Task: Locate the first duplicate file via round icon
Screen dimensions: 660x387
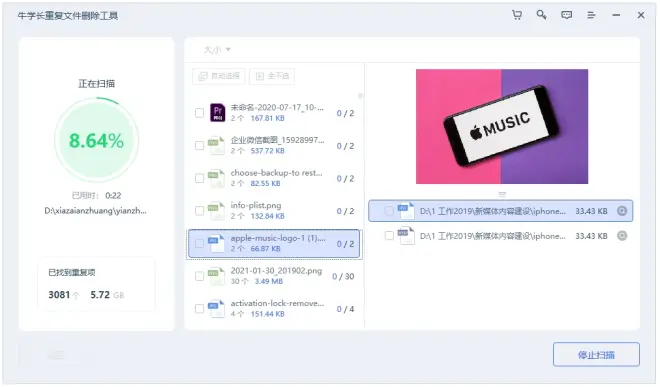Action: [622, 211]
